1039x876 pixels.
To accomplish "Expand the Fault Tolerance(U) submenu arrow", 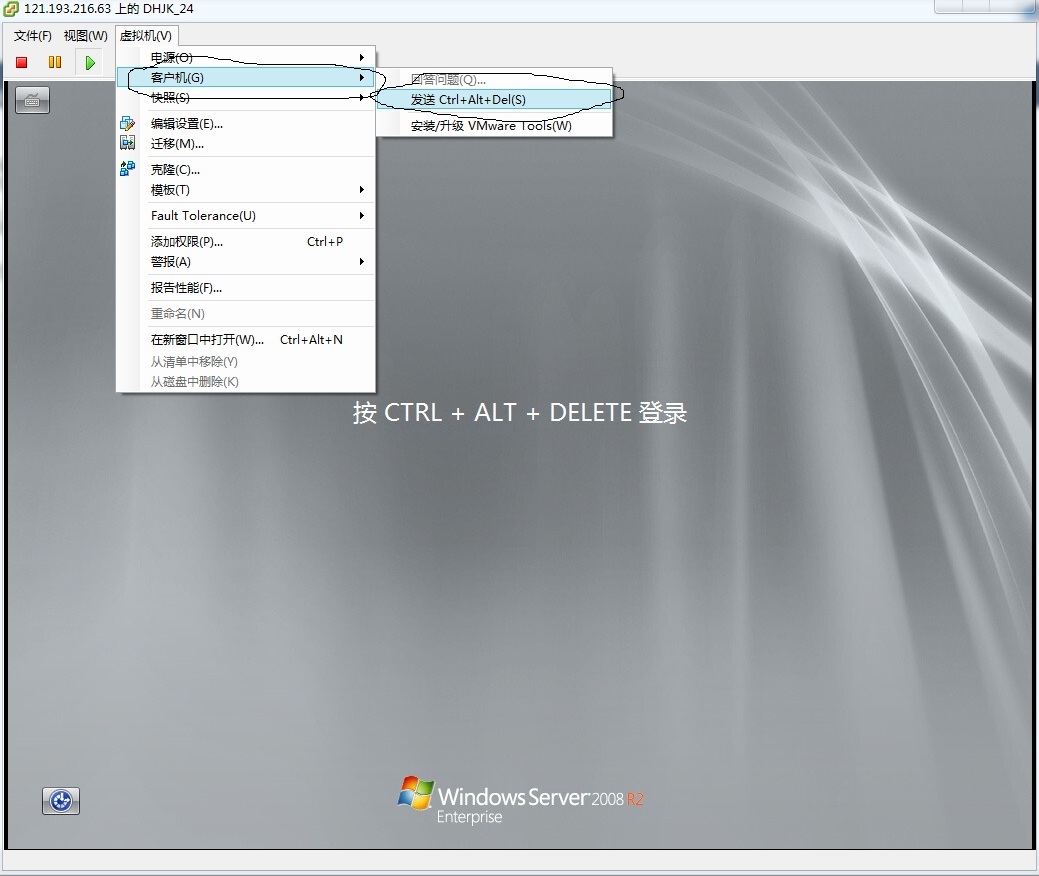I will click(x=362, y=215).
